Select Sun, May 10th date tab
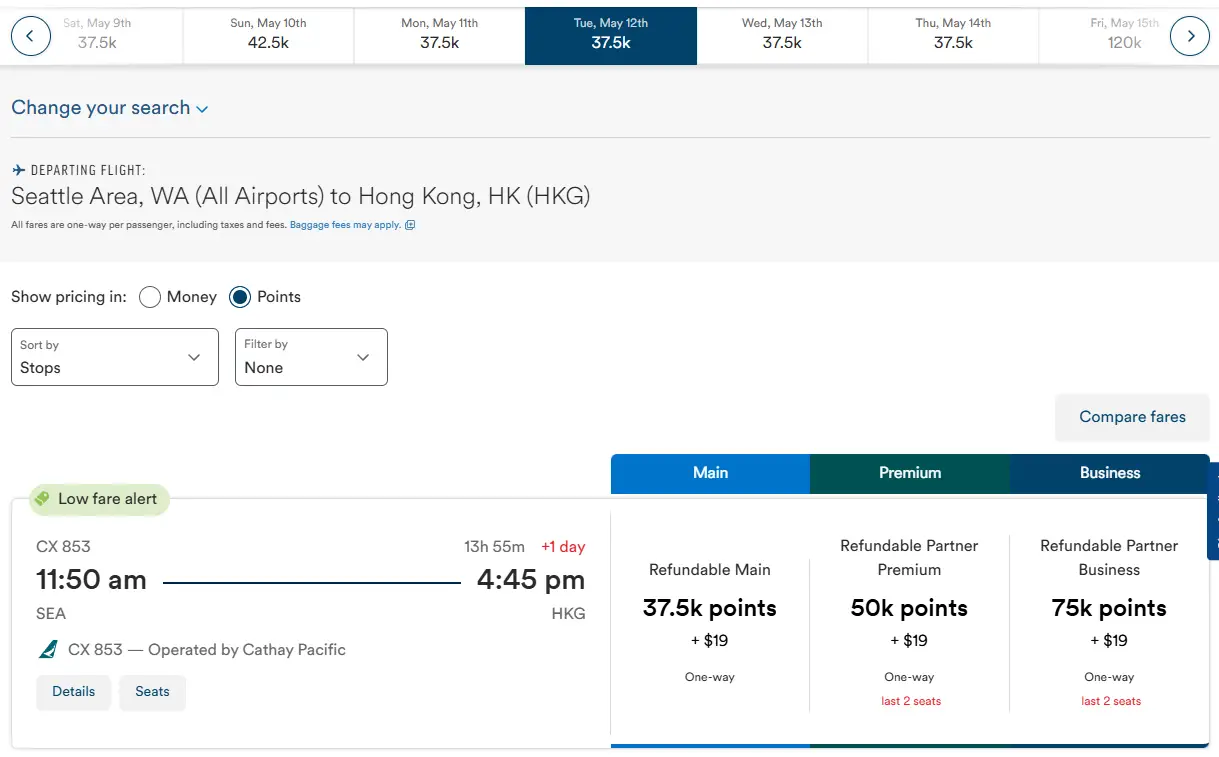The image size is (1219, 757). click(x=268, y=34)
